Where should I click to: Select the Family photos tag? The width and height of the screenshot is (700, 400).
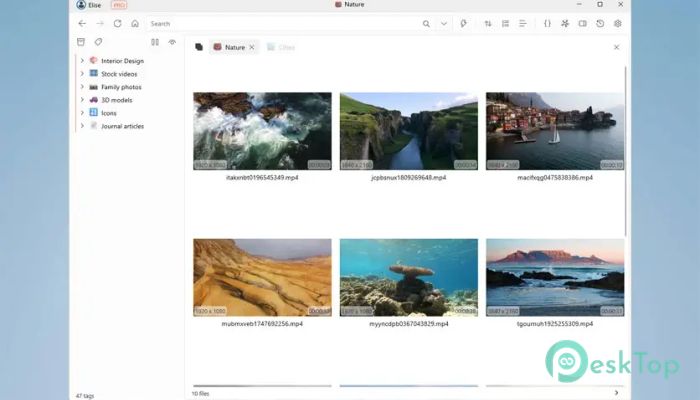pos(120,87)
